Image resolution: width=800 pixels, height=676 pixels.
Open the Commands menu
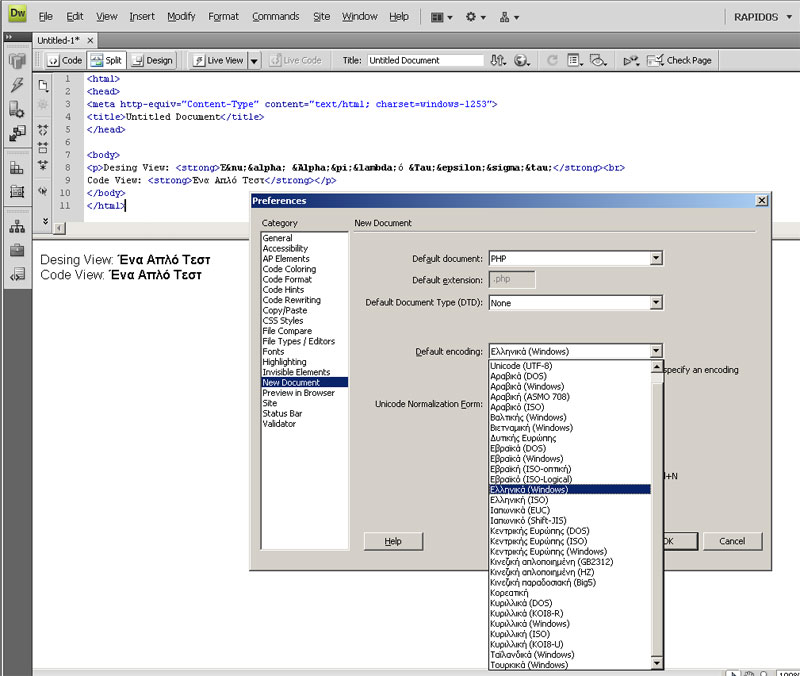tap(276, 17)
